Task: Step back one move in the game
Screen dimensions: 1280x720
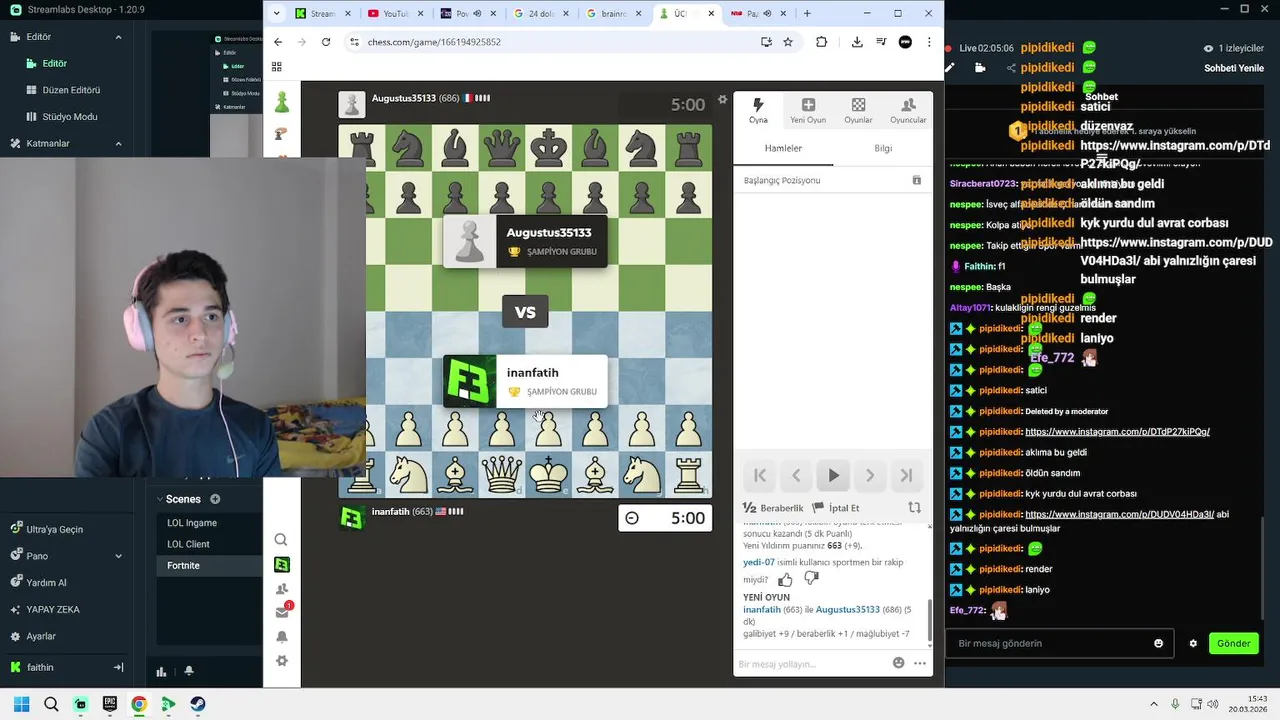Action: pos(796,476)
